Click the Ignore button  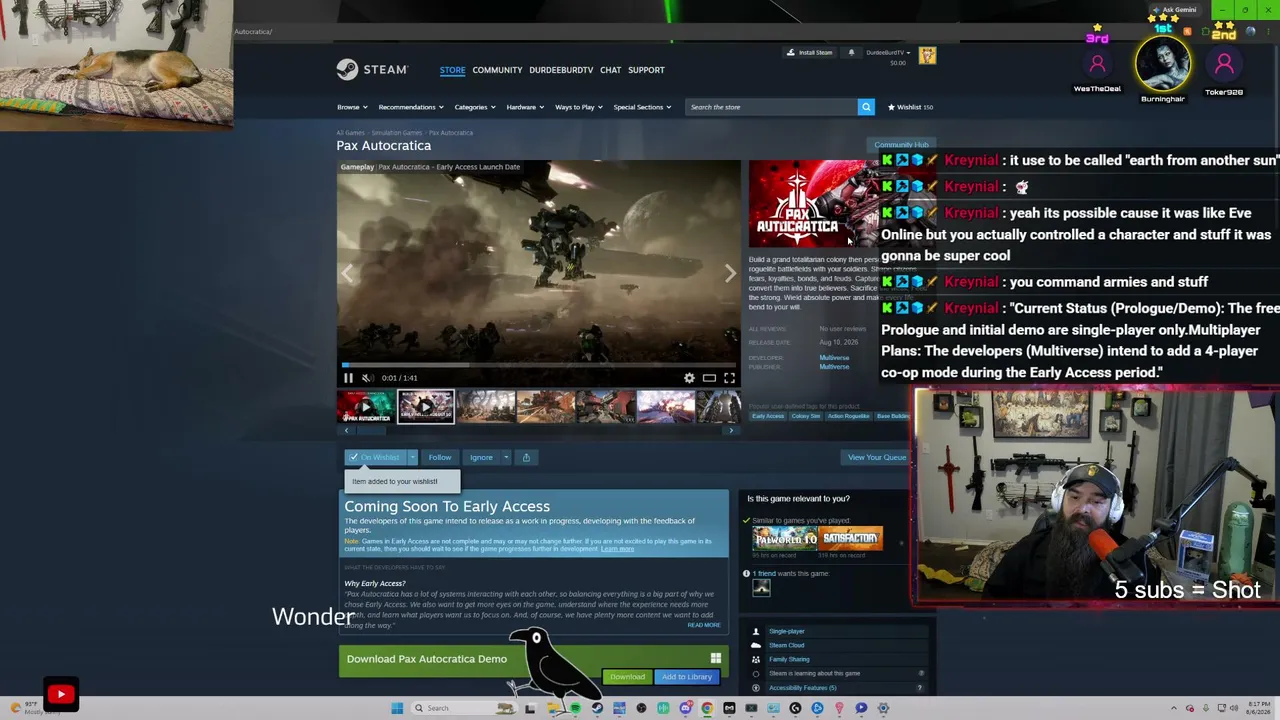tap(481, 457)
